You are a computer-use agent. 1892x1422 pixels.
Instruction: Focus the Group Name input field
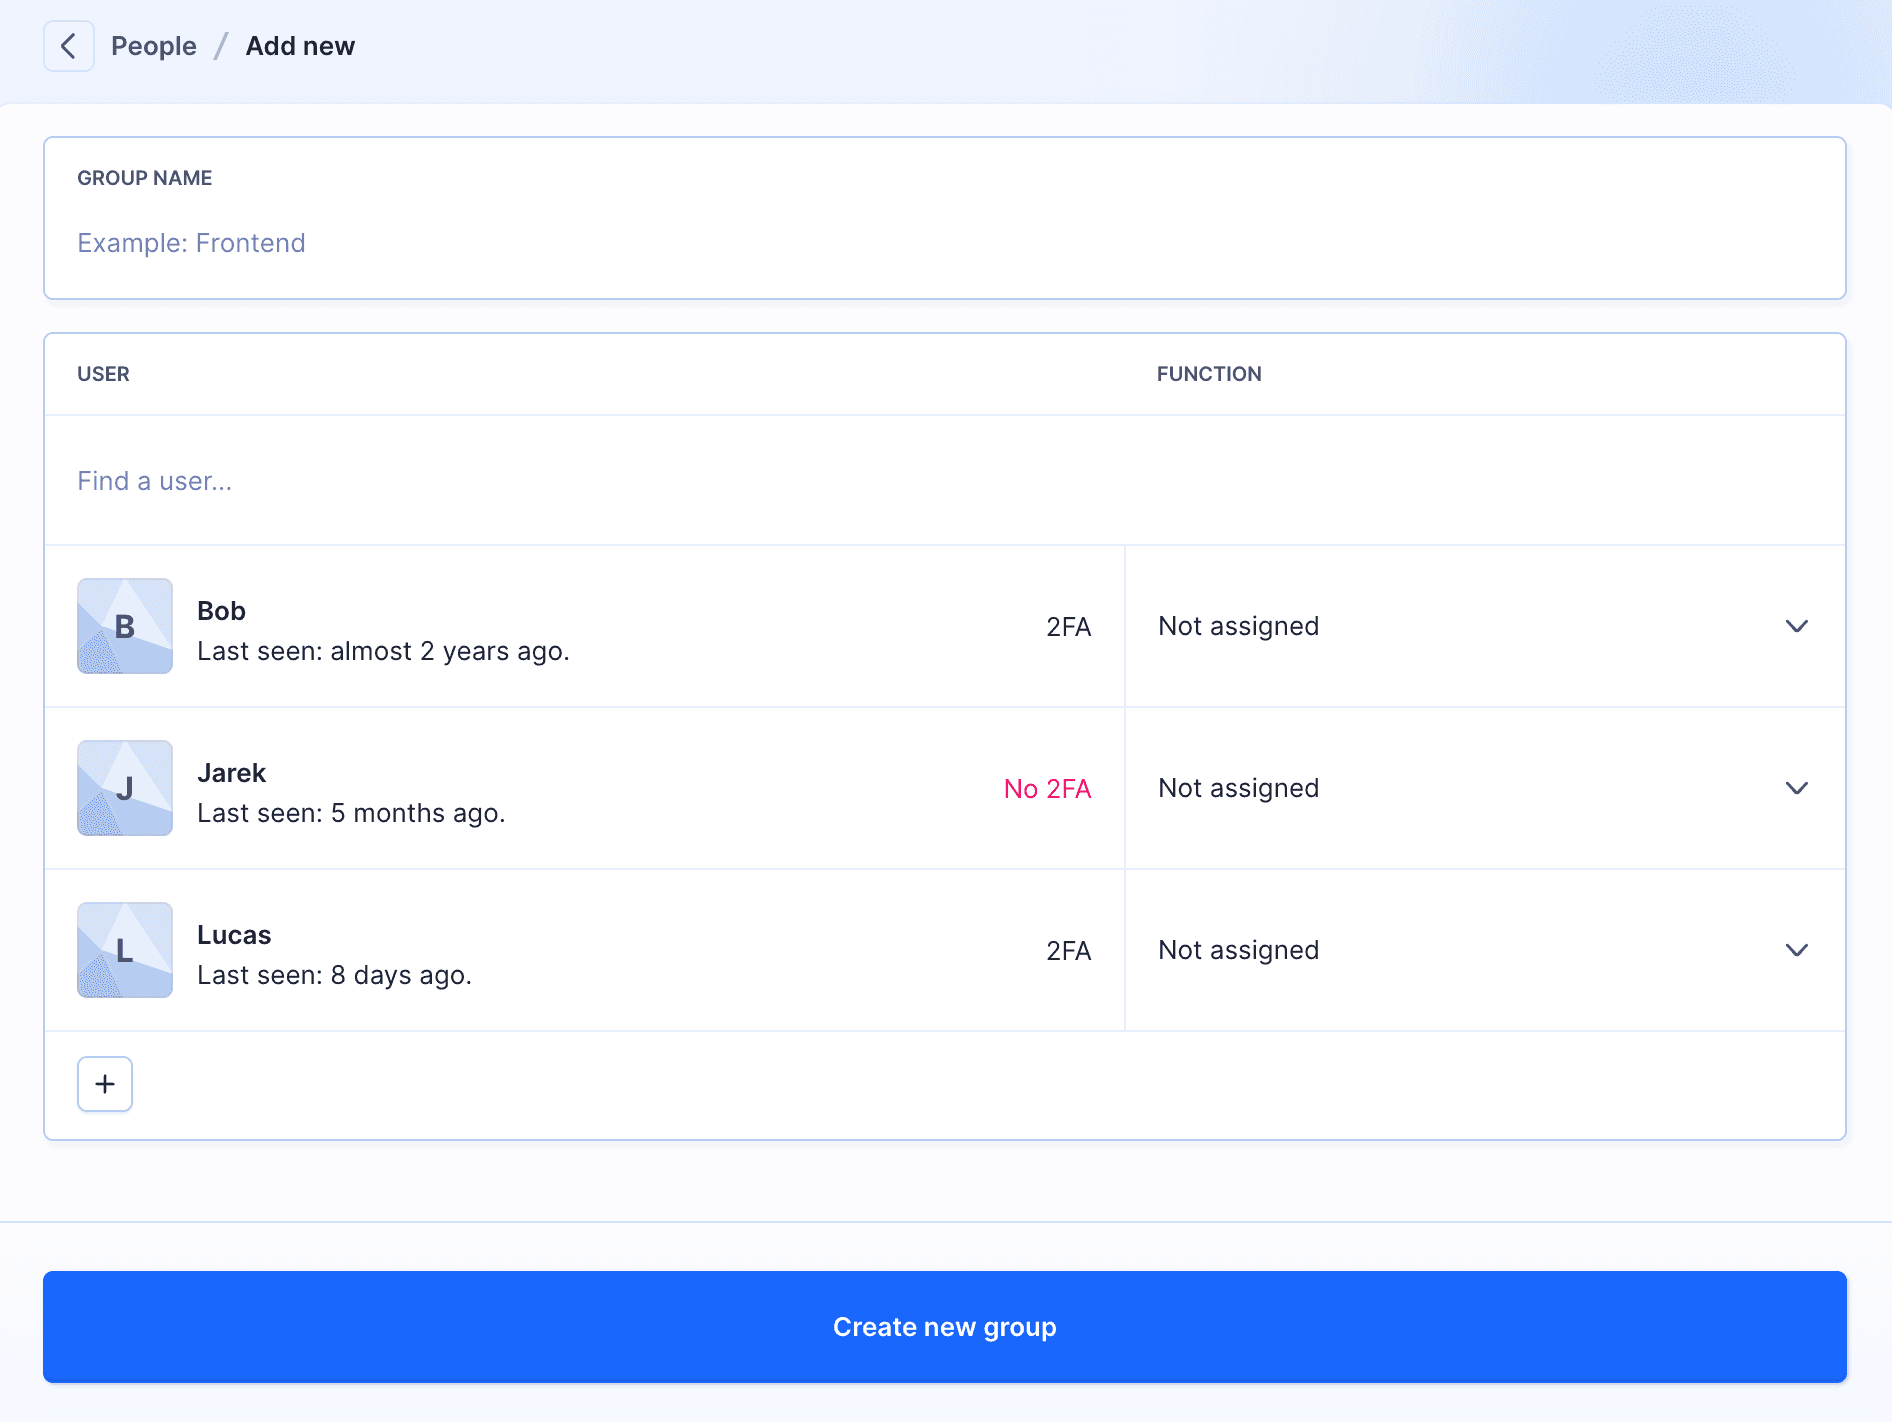944,243
